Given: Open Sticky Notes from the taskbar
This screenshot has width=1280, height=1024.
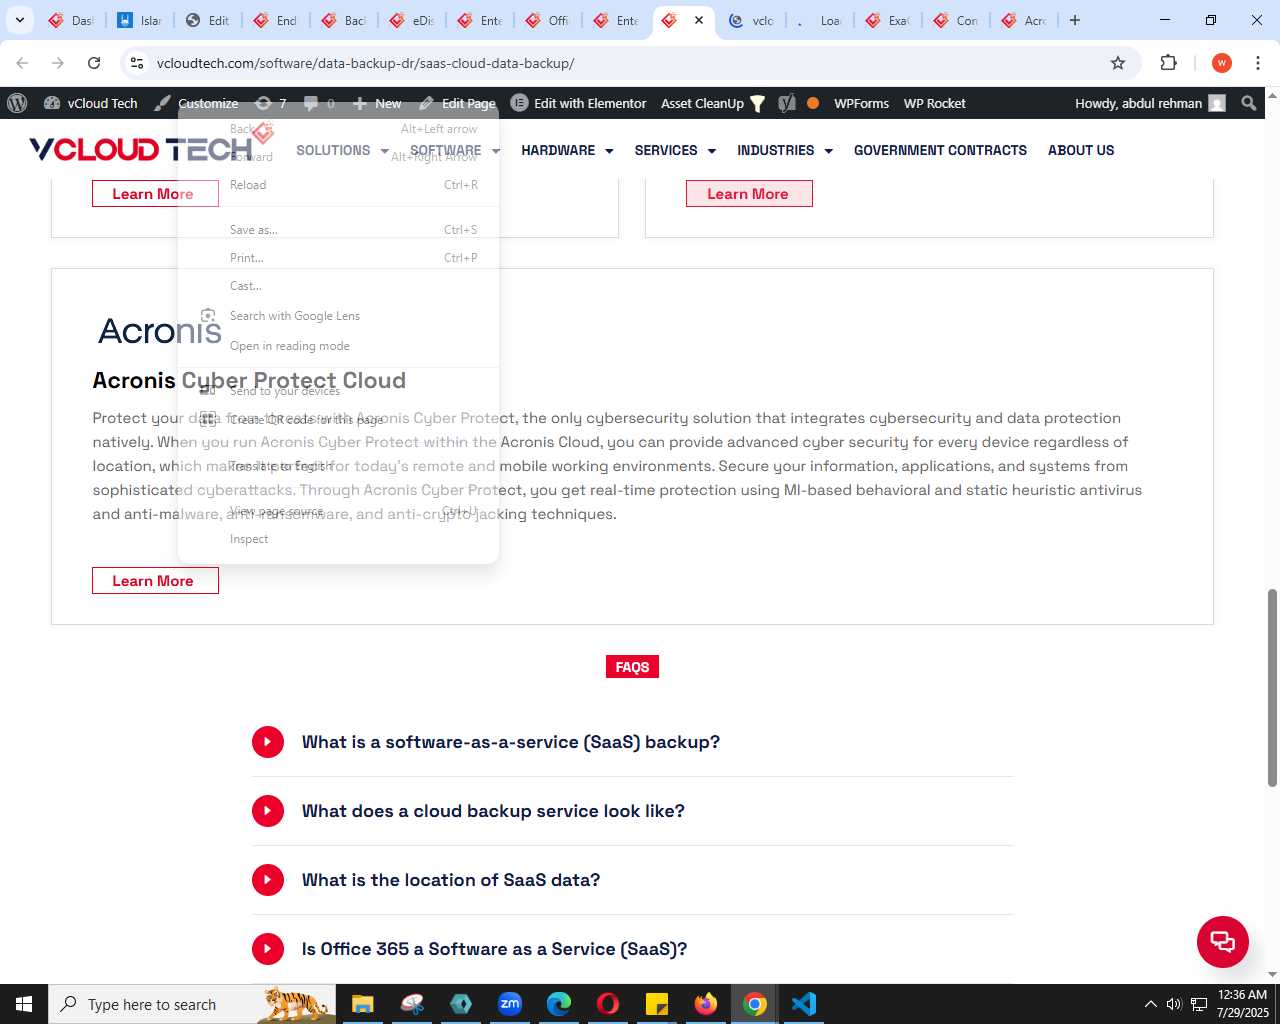Looking at the screenshot, I should click(657, 1004).
